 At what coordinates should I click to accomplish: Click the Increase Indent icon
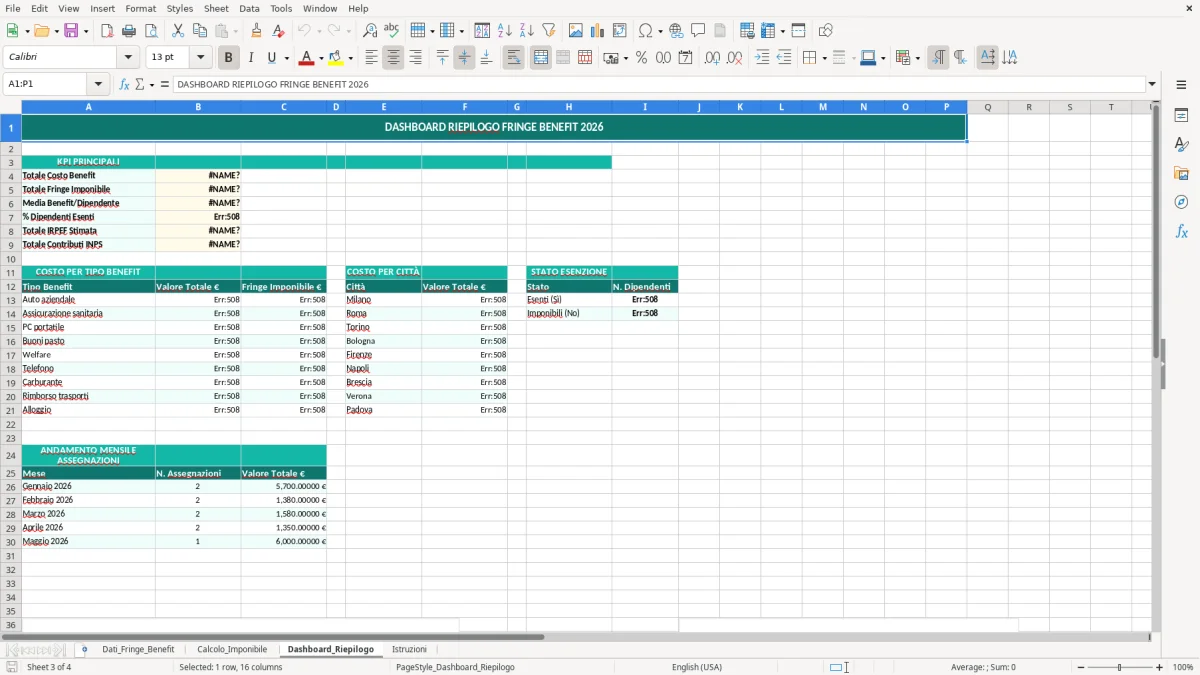762,58
